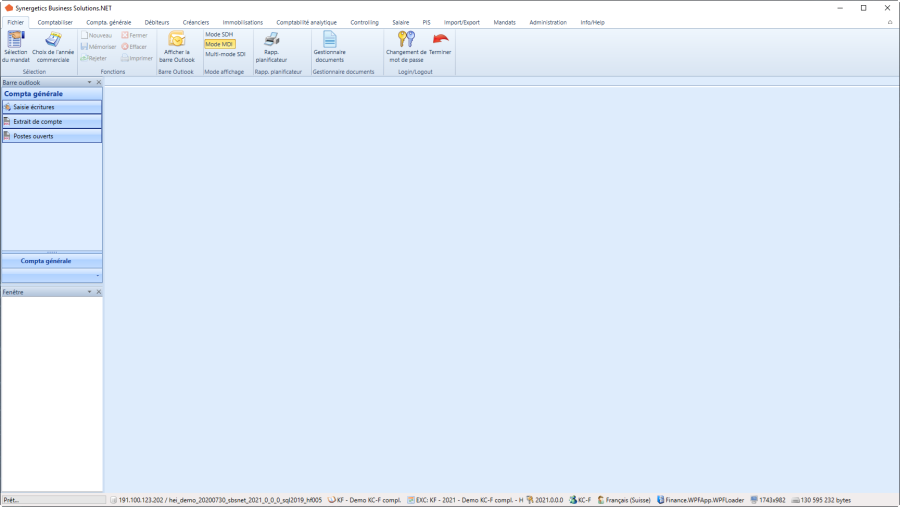The image size is (900, 507).
Task: Collapse the ribbon with top-right chevron
Action: pyautogui.click(x=890, y=22)
